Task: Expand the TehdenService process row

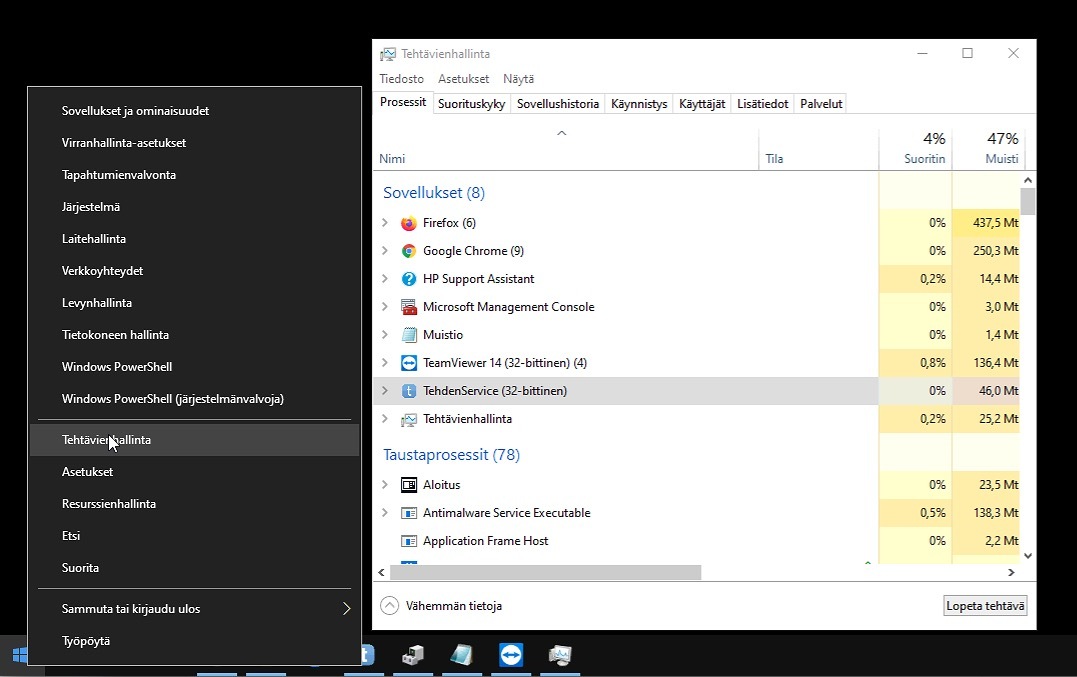Action: (385, 391)
